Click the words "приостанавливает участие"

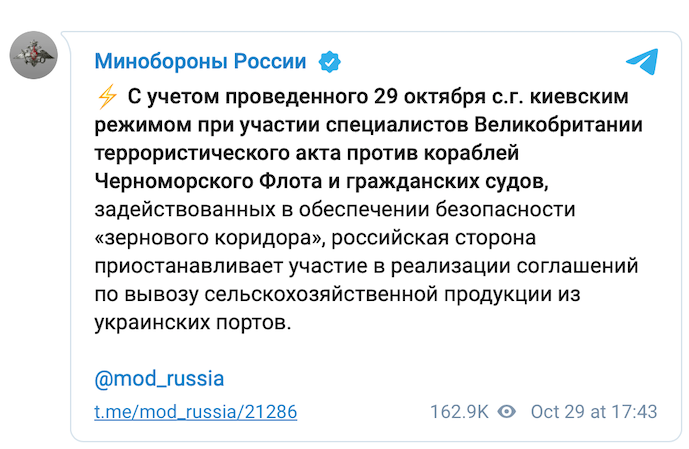[x=231, y=266]
